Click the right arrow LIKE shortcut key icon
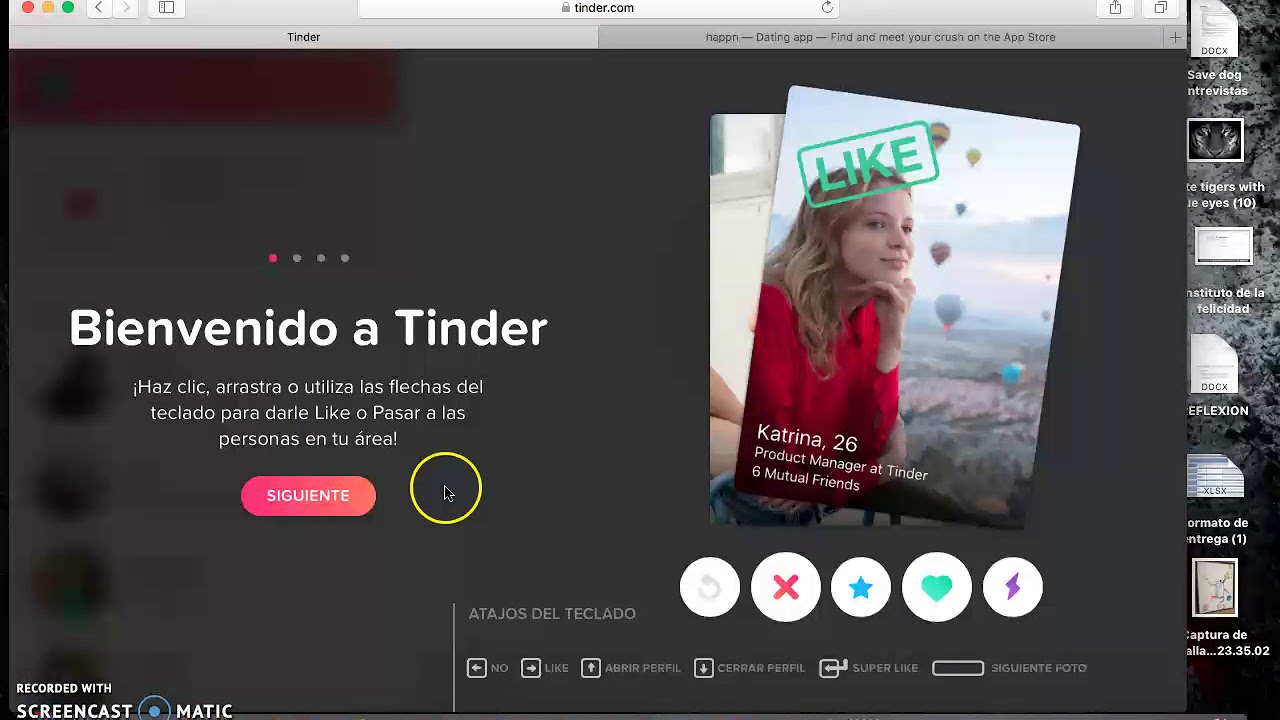The image size is (1280, 720). click(x=531, y=668)
